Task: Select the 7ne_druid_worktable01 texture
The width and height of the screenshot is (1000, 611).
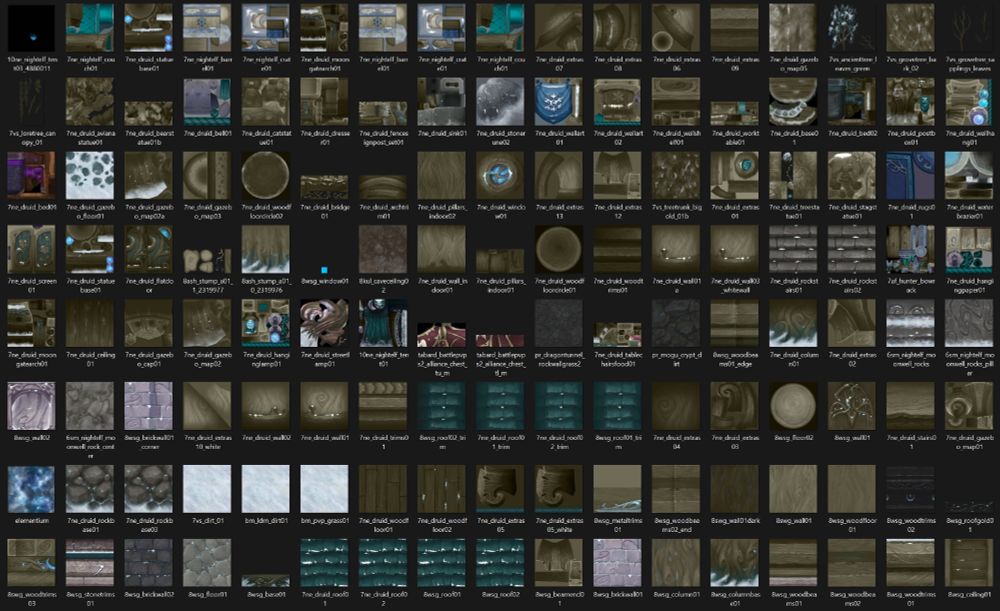Action: tap(735, 114)
